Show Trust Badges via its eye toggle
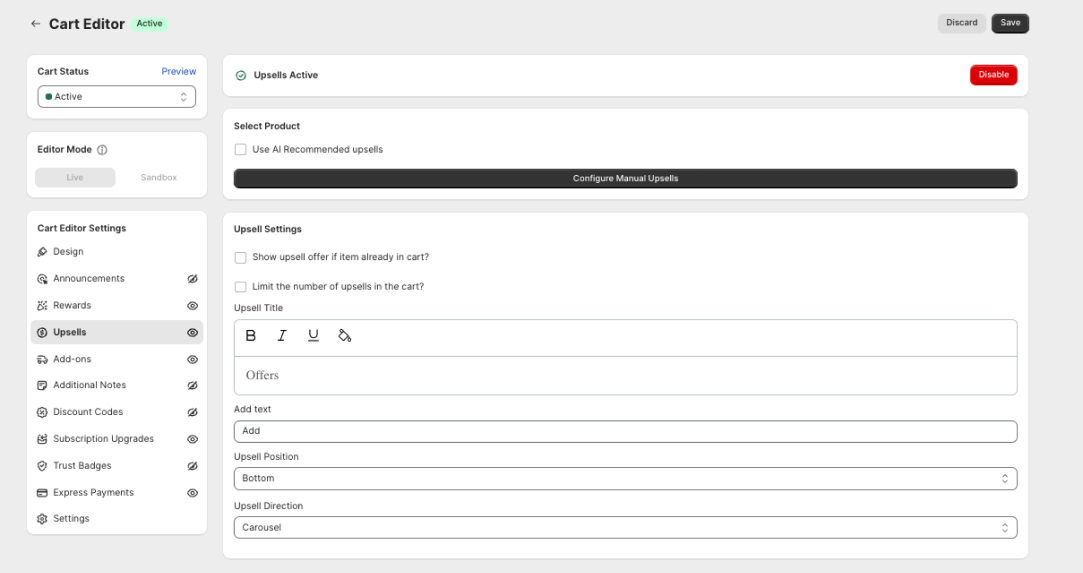The height and width of the screenshot is (573, 1083). (x=193, y=466)
